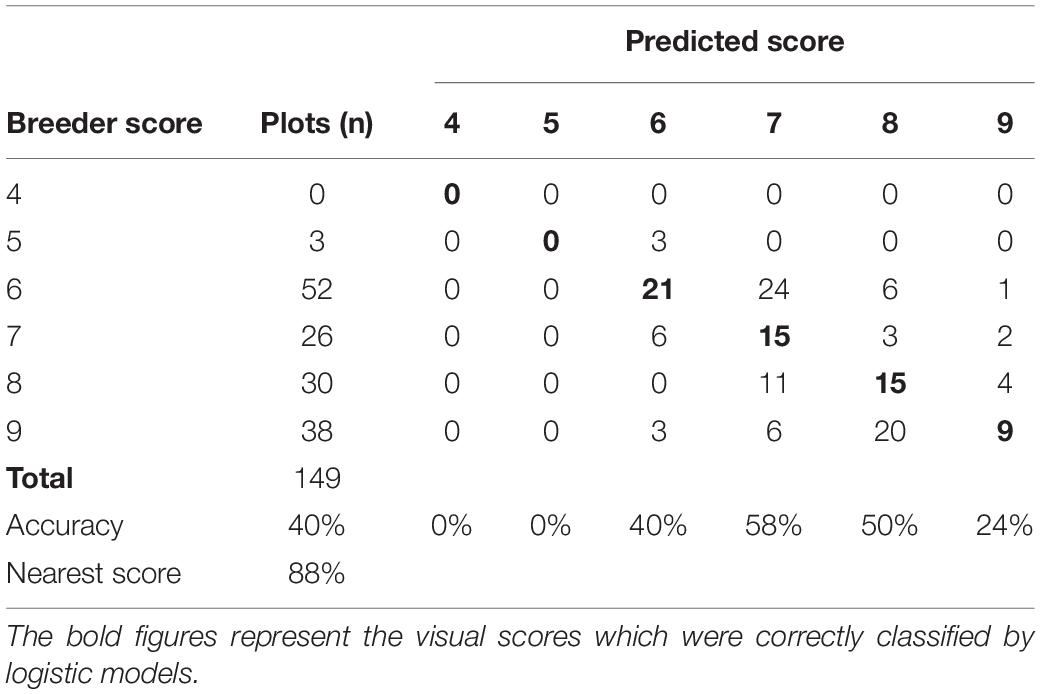
Task: Click the "Plots (n)" column header
Action: 317,124
